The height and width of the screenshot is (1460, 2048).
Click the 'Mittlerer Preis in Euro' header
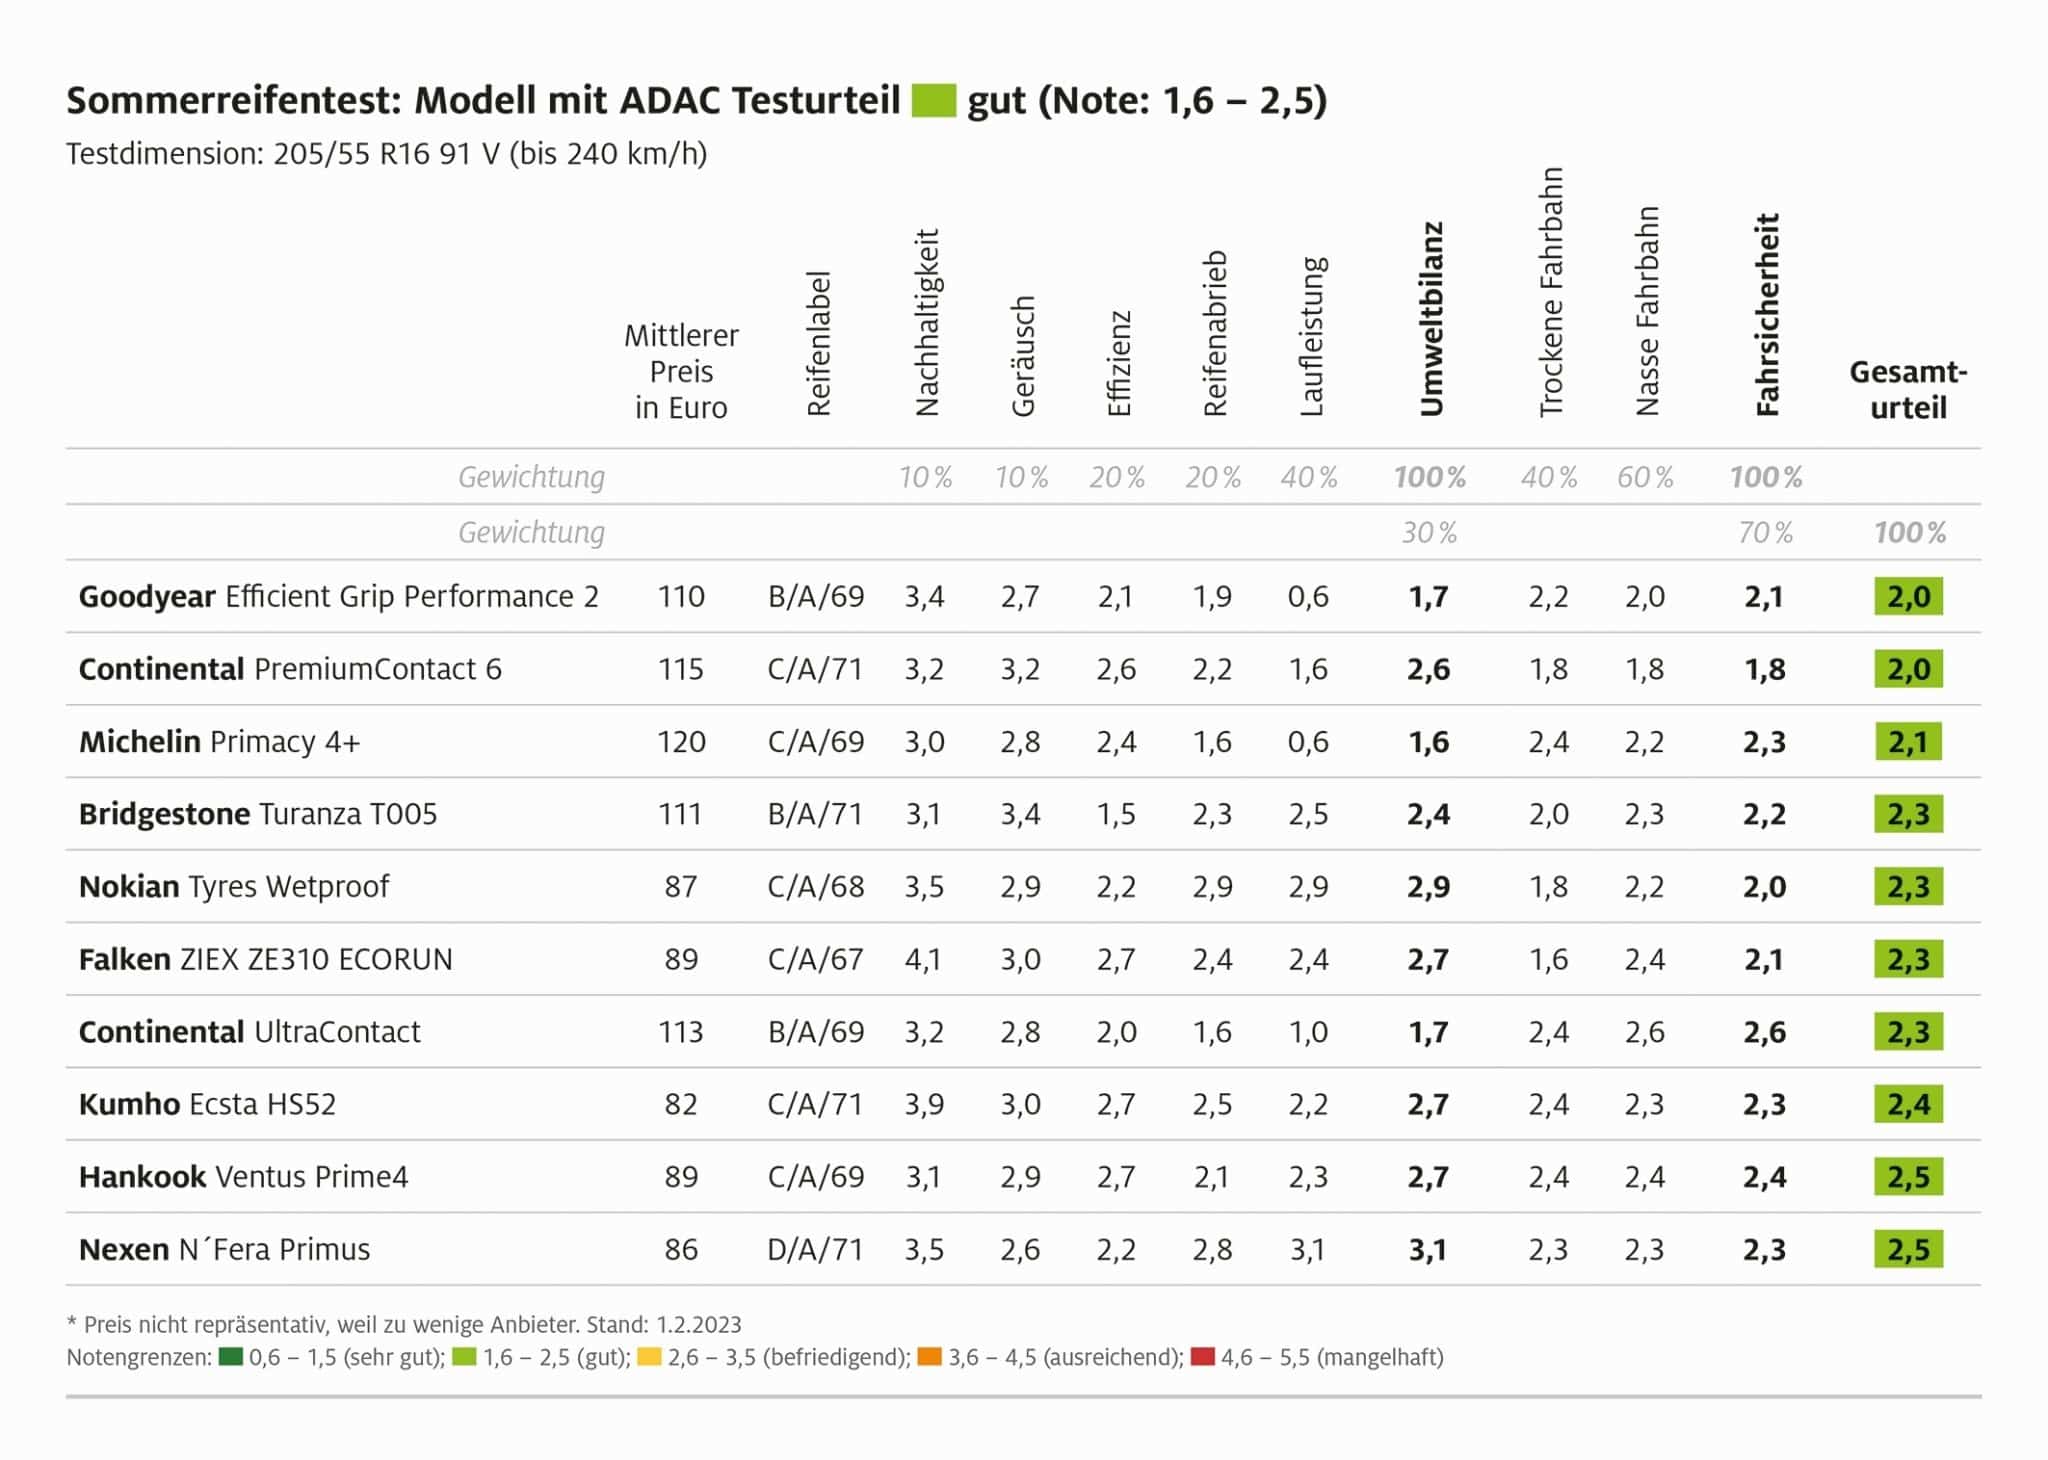pos(681,371)
